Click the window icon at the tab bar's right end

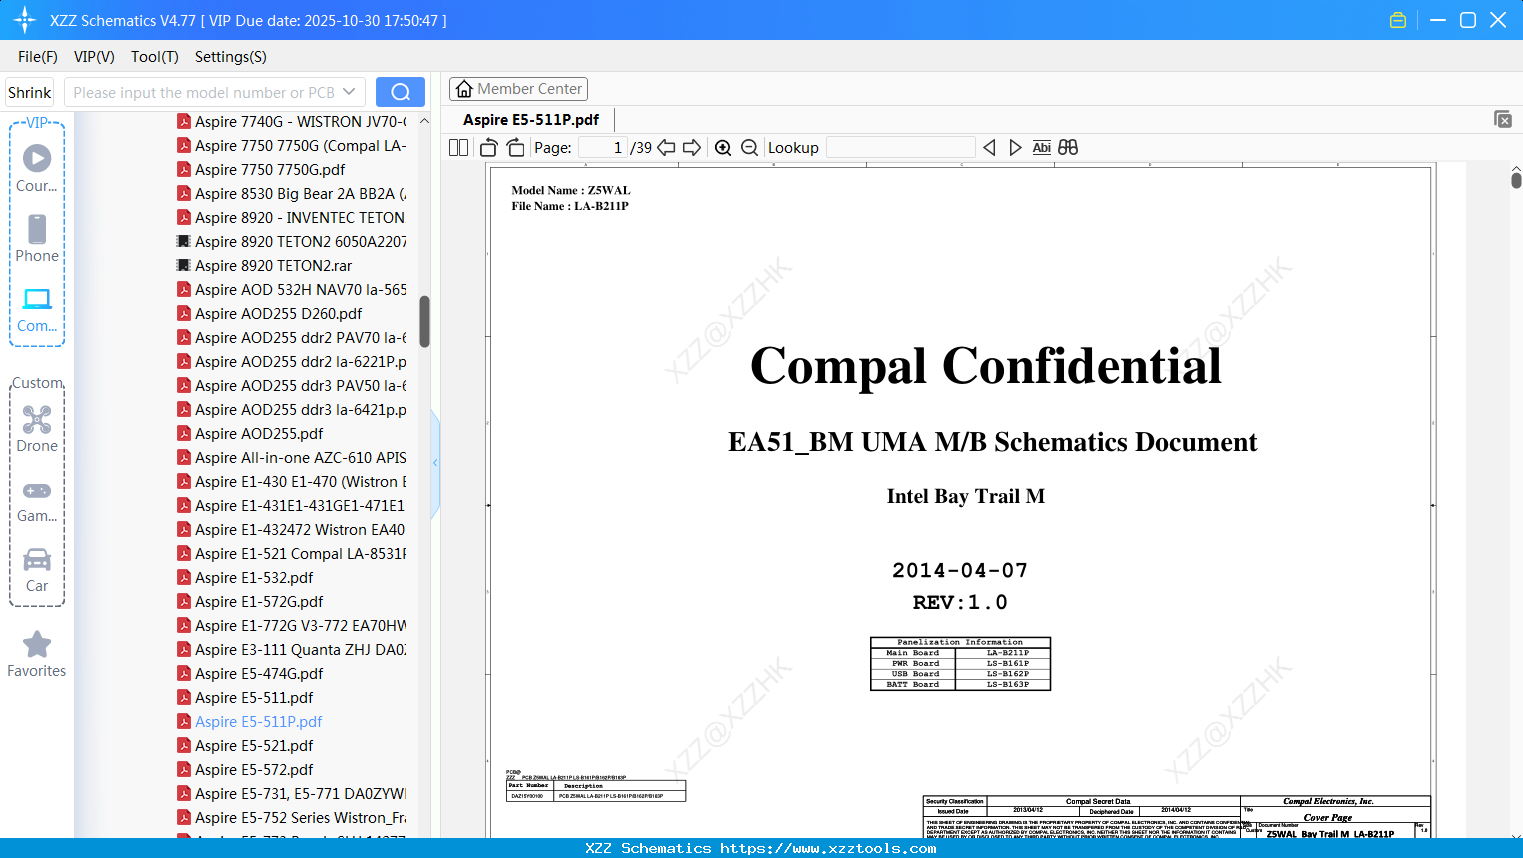[1503, 119]
